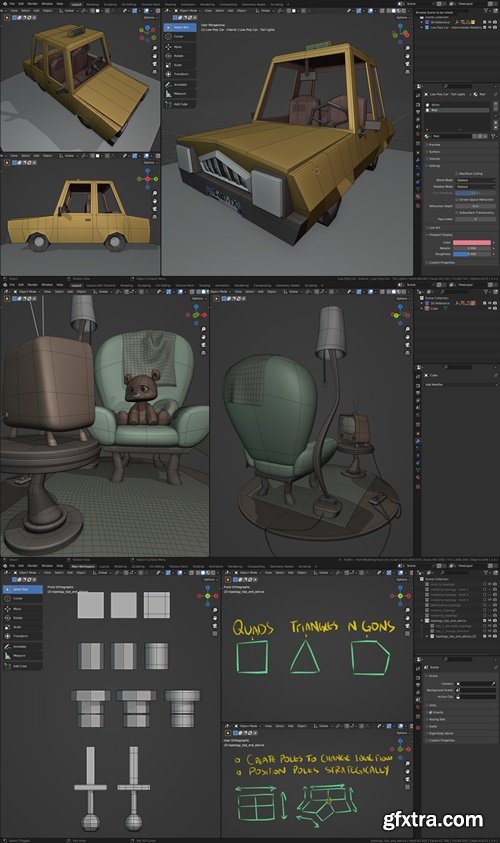This screenshot has width=500, height=843.
Task: Click Refraction Depth value field
Action: click(x=475, y=206)
